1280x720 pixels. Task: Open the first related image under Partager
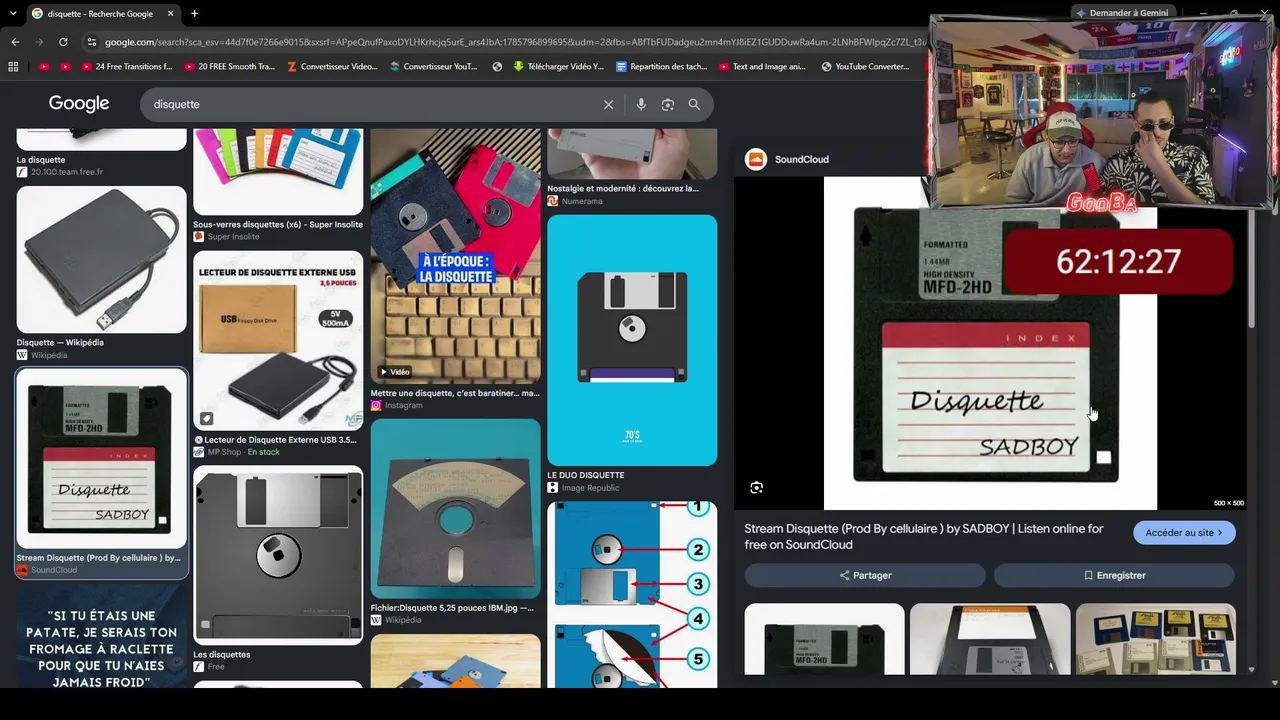pyautogui.click(x=824, y=638)
